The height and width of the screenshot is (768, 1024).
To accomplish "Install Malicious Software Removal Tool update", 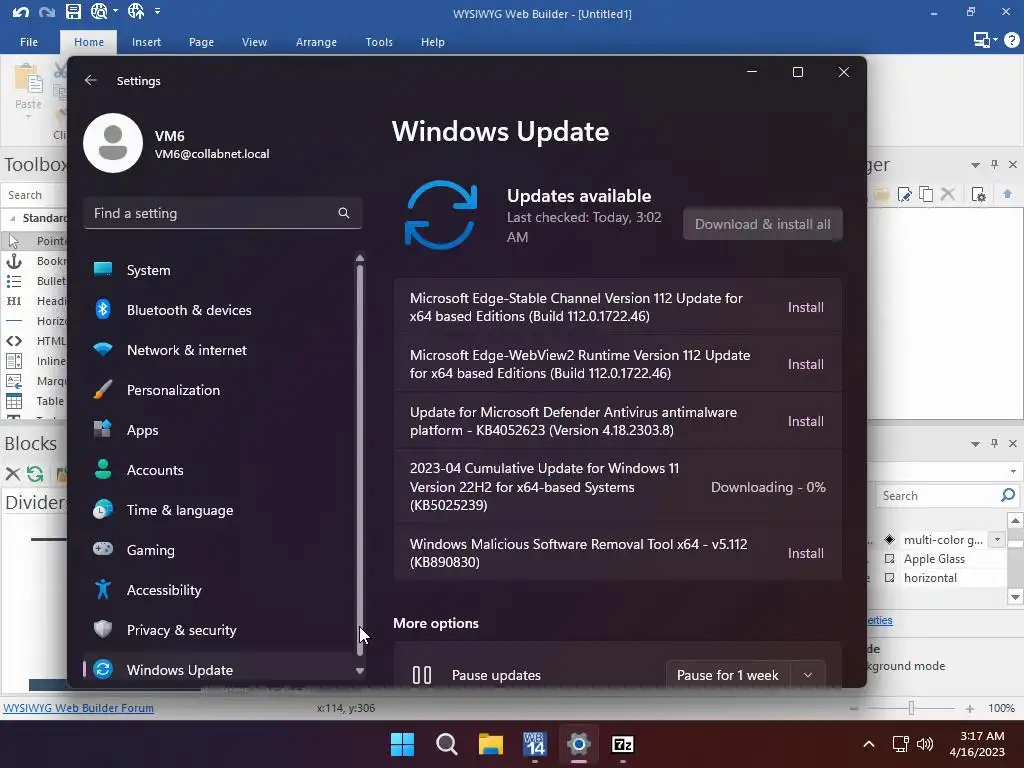I will click(805, 553).
